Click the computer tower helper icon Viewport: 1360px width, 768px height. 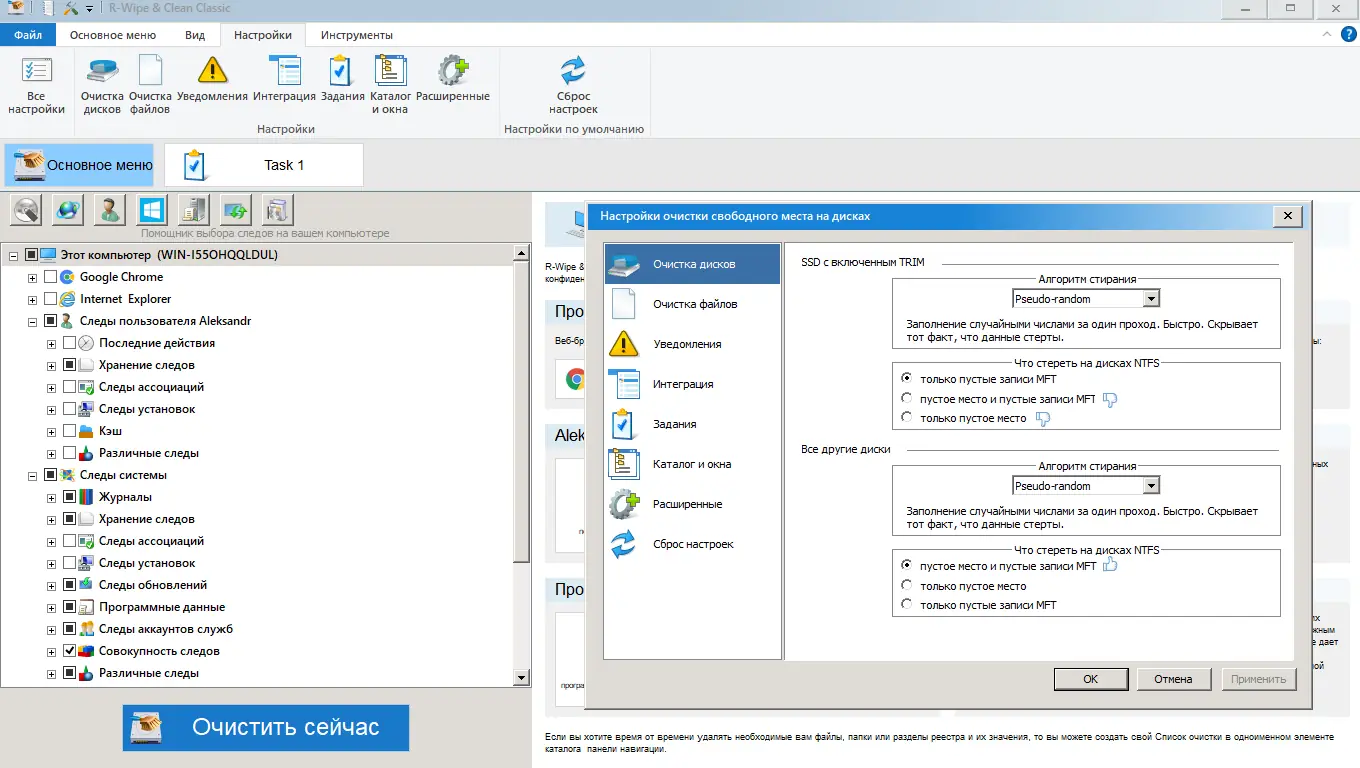coord(194,210)
